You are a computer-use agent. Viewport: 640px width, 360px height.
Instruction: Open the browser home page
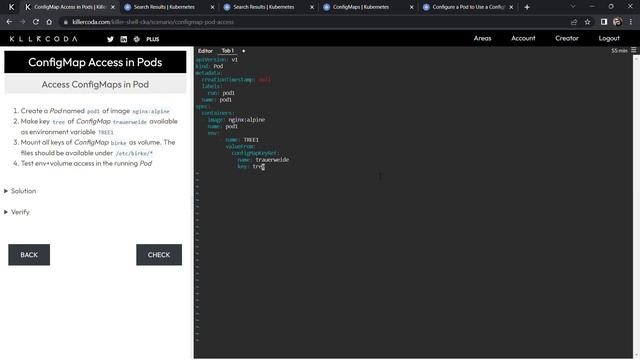tap(49, 22)
